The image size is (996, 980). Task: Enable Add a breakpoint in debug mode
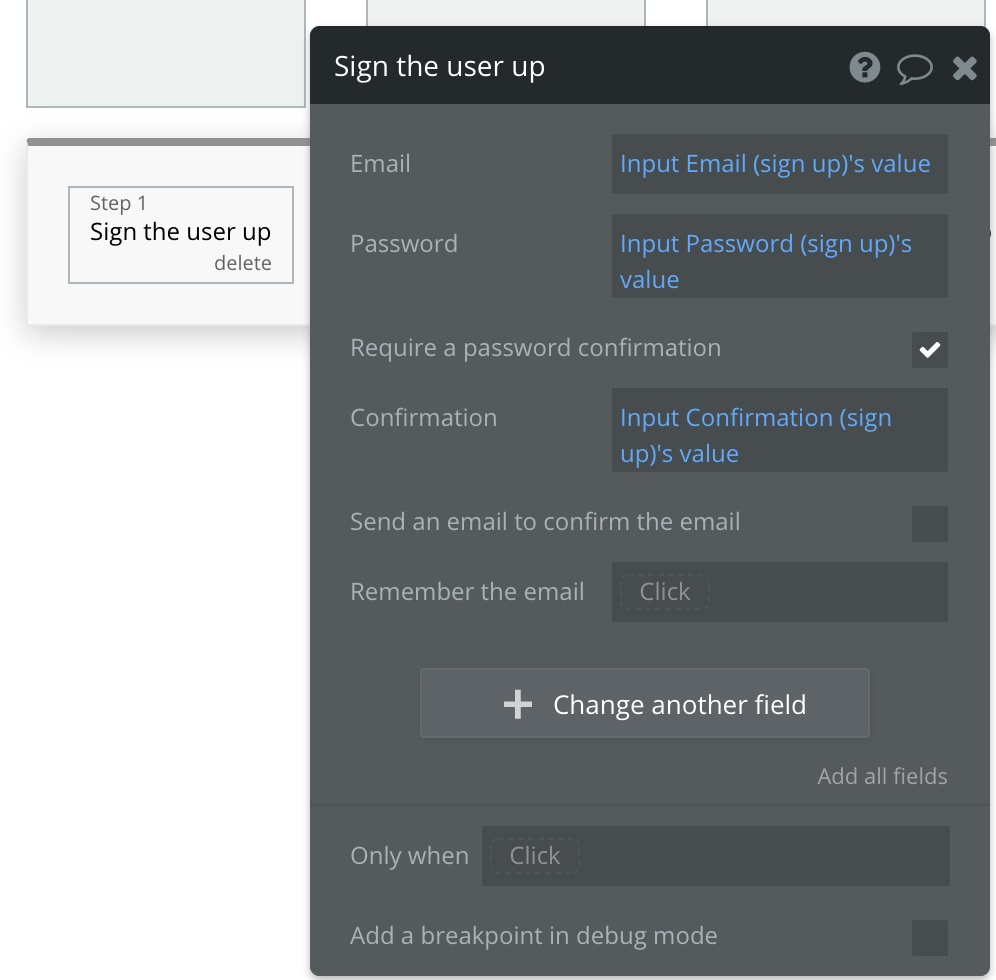pos(929,936)
